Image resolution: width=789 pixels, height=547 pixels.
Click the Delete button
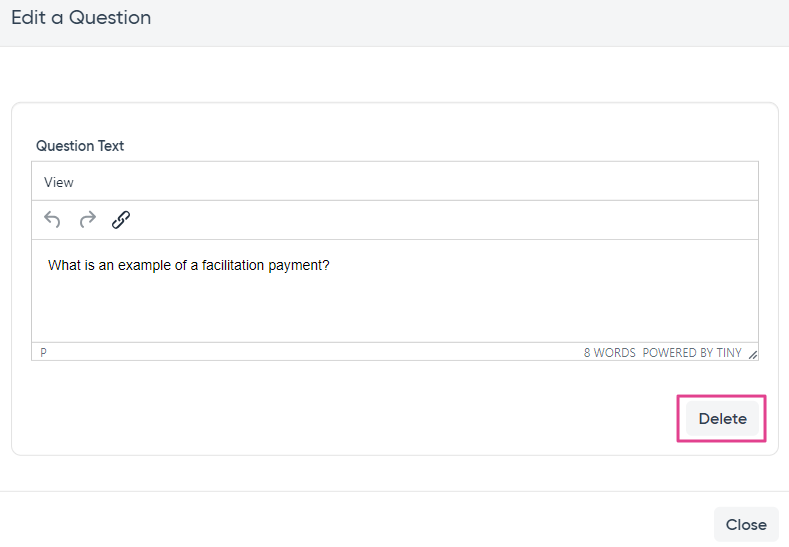point(722,419)
